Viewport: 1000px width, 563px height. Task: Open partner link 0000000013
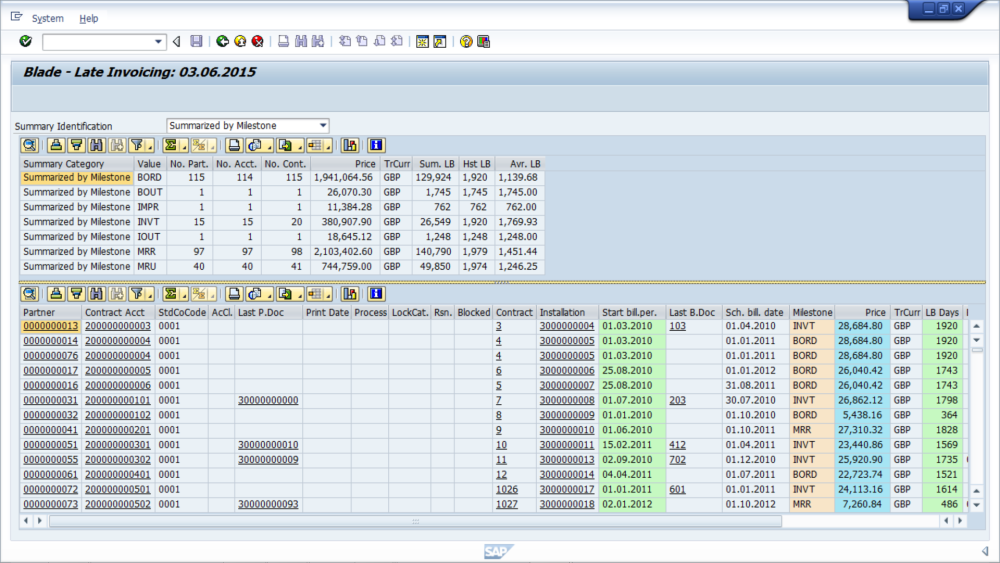(50, 326)
